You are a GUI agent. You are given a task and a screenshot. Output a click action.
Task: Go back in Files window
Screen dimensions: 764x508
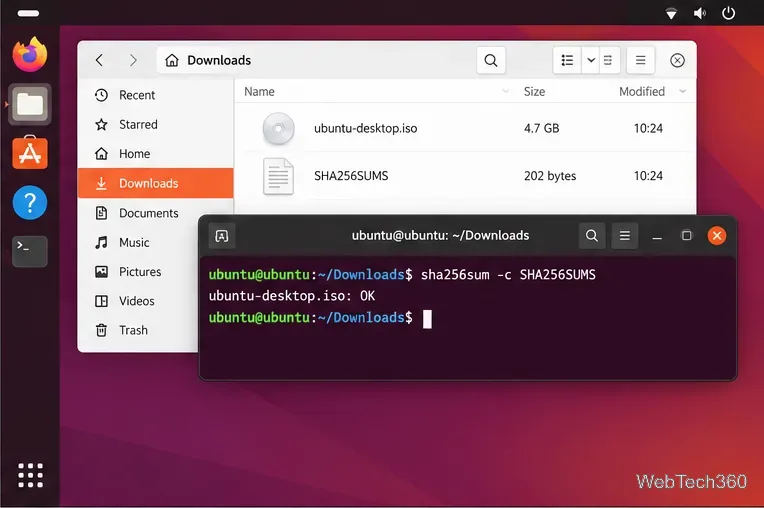click(x=99, y=60)
